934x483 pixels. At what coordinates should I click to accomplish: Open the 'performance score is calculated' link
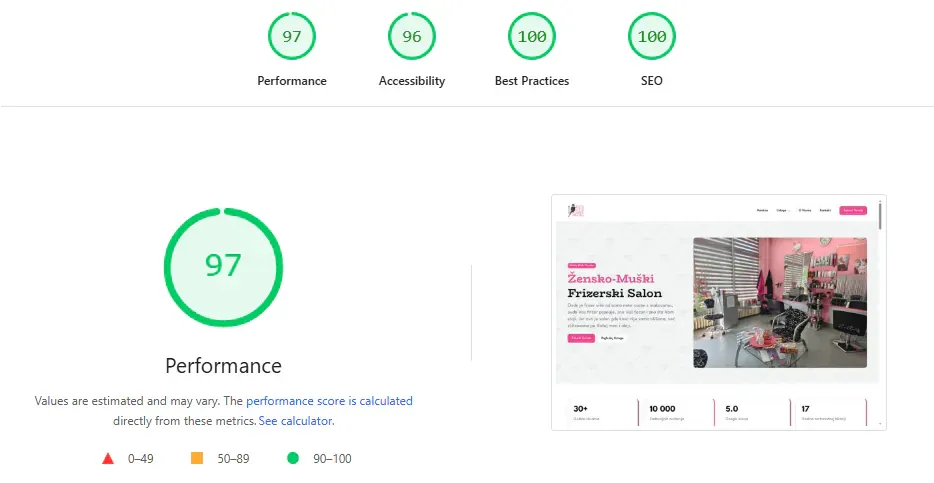click(x=329, y=401)
